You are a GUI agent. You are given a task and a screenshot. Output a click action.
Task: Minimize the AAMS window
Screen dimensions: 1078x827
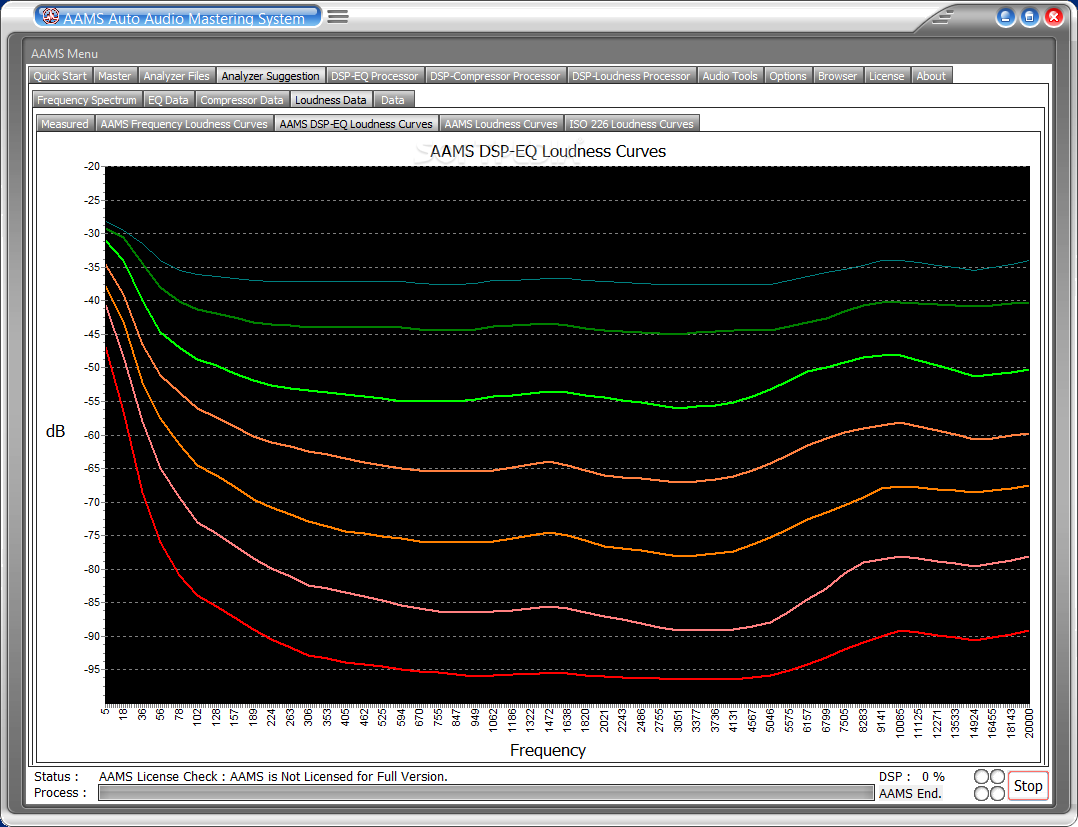click(1006, 17)
